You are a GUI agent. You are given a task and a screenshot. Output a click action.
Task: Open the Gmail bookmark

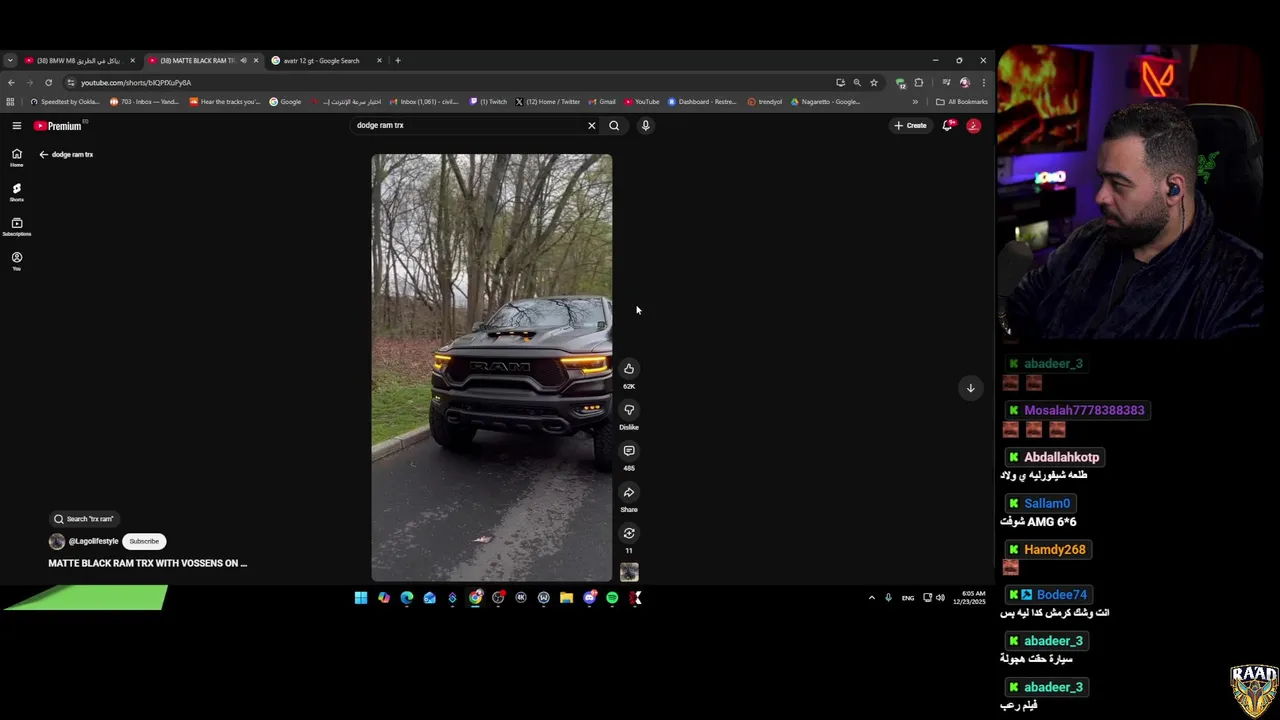pos(602,101)
